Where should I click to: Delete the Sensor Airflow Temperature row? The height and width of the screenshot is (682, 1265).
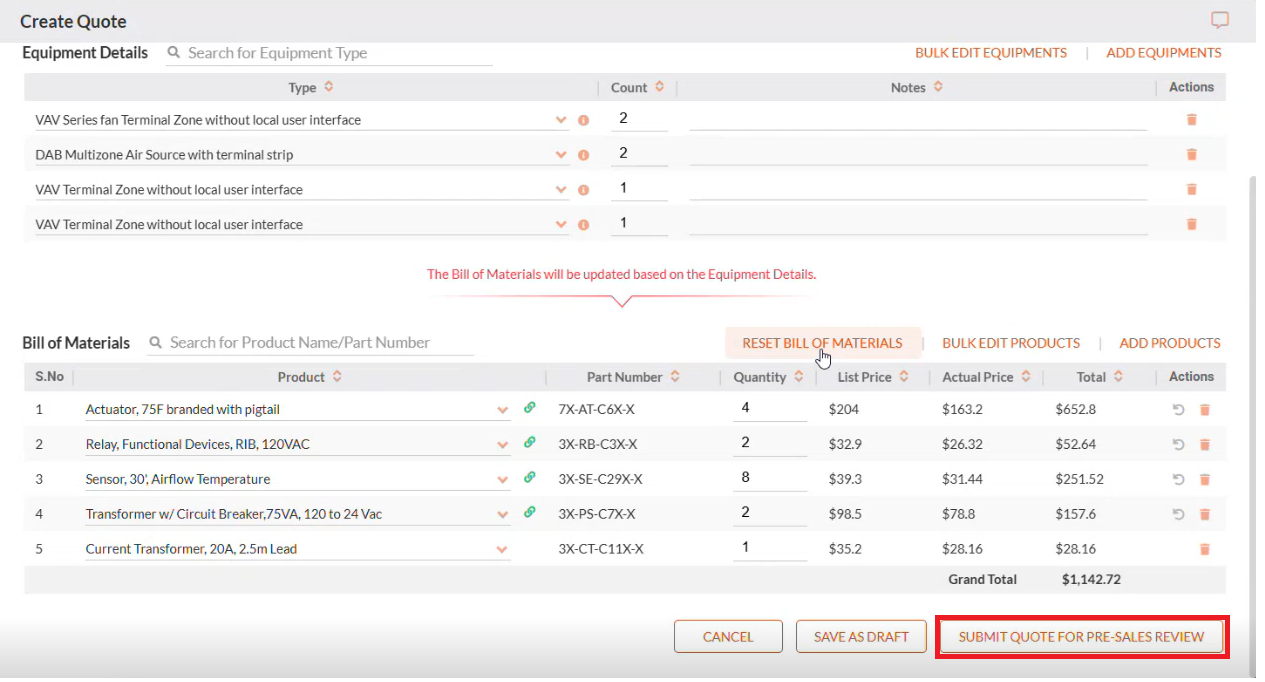(1204, 479)
